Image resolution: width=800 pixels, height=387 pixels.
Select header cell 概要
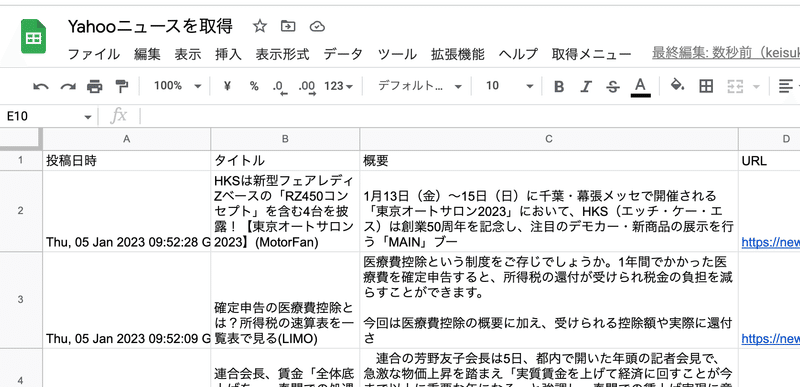pyautogui.click(x=549, y=161)
